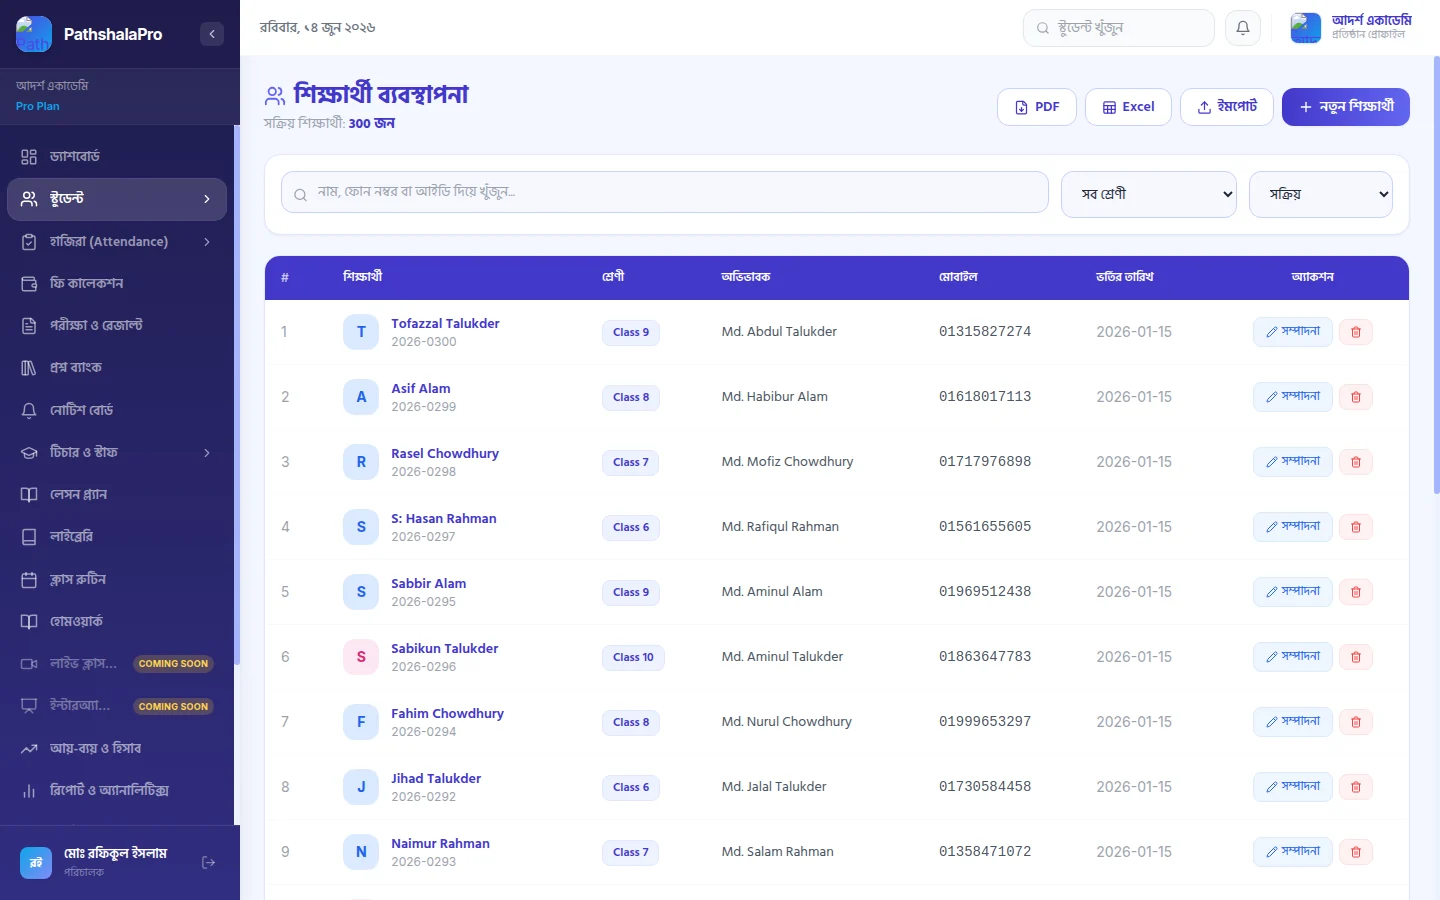Click trash icon for Sabbir Alam row
1440x900 pixels.
[x=1356, y=592]
